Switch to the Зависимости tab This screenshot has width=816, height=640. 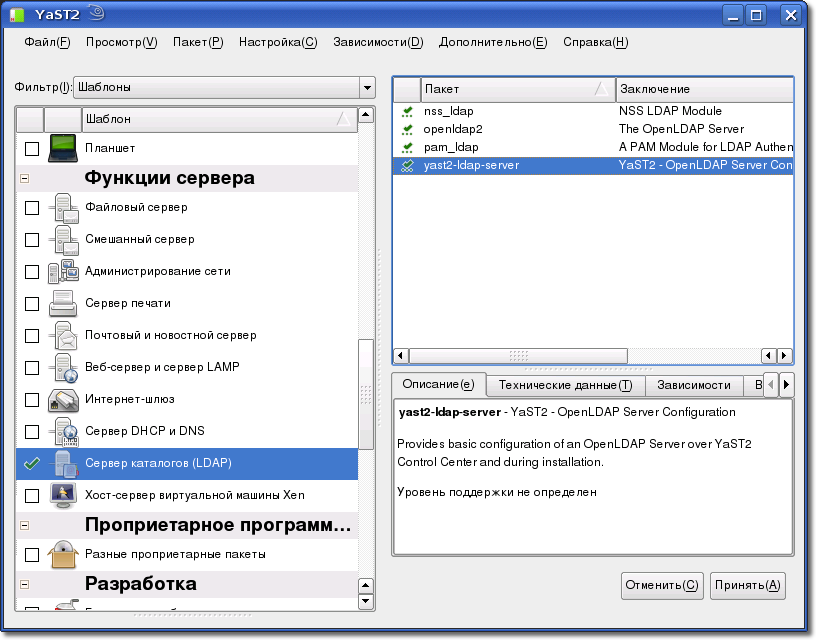click(x=694, y=385)
